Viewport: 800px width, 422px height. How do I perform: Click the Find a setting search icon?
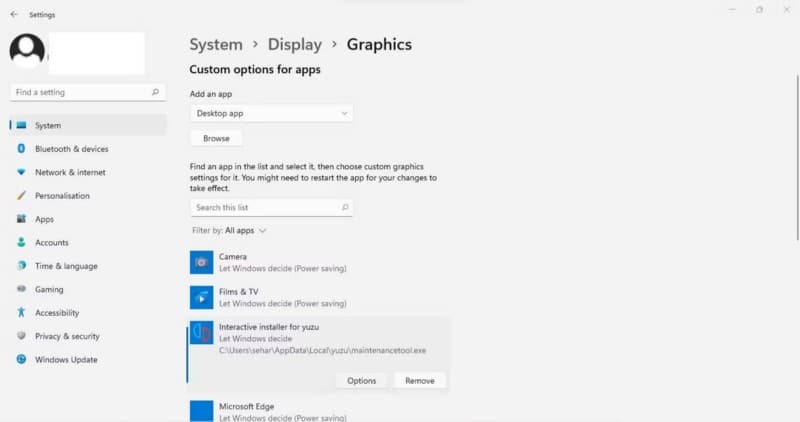click(x=155, y=92)
